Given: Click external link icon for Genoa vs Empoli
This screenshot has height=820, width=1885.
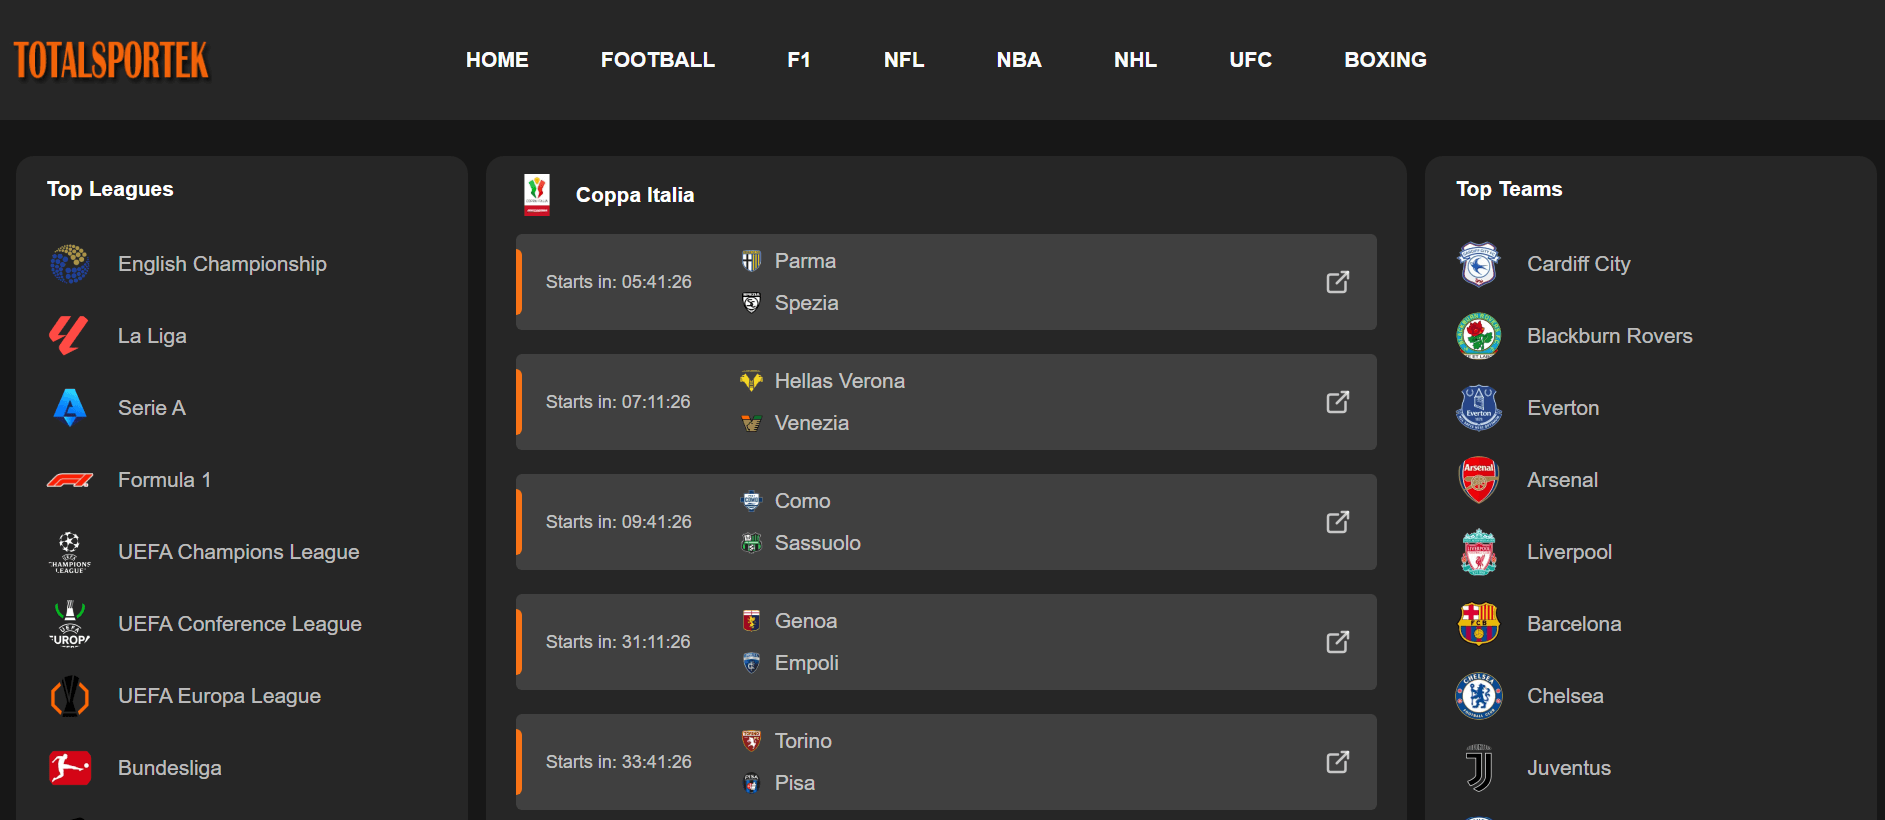Looking at the screenshot, I should pos(1337,642).
